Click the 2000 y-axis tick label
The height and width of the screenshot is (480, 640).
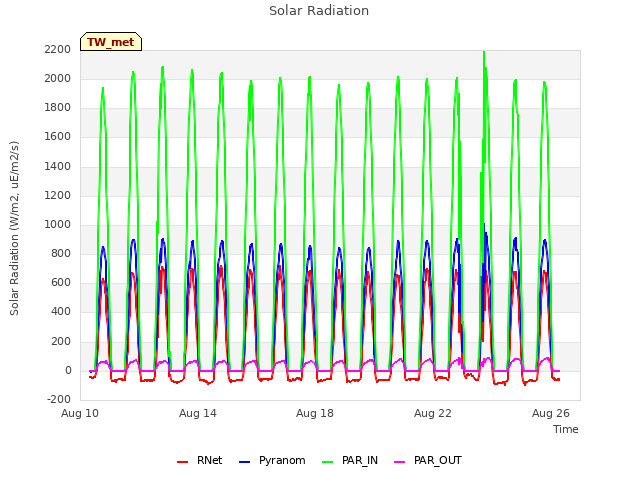[x=58, y=79]
